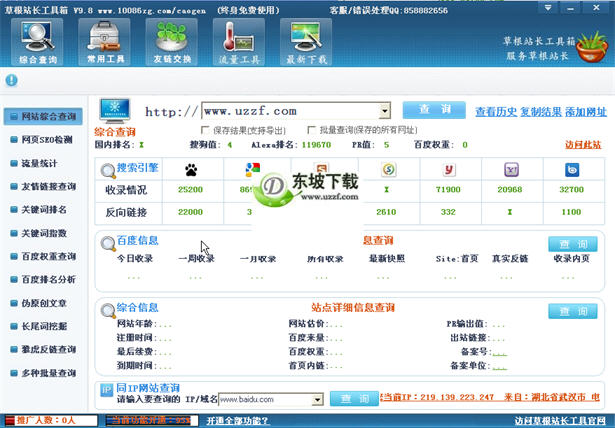
Task: Open the 综合查询 toolbar icon
Action: pyautogui.click(x=37, y=42)
